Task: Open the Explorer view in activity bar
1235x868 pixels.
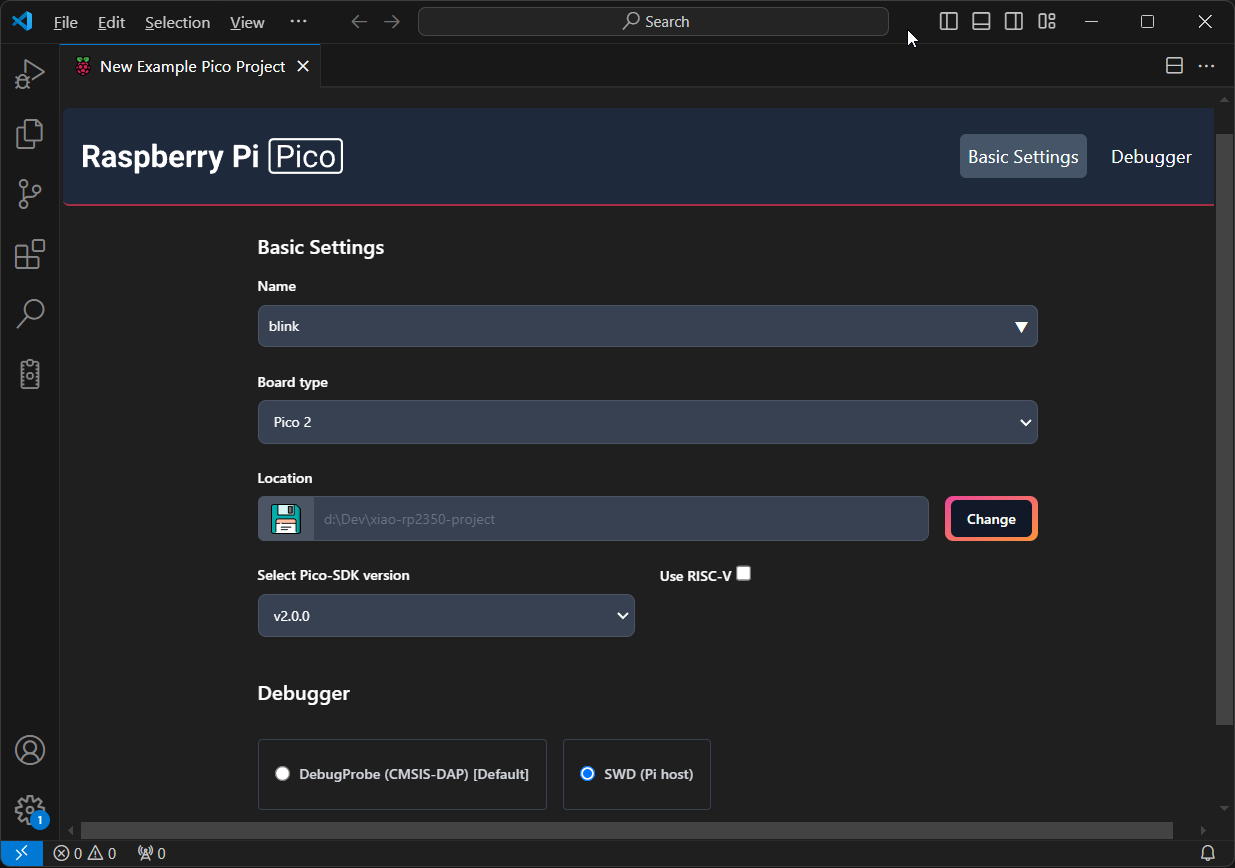Action: point(30,133)
